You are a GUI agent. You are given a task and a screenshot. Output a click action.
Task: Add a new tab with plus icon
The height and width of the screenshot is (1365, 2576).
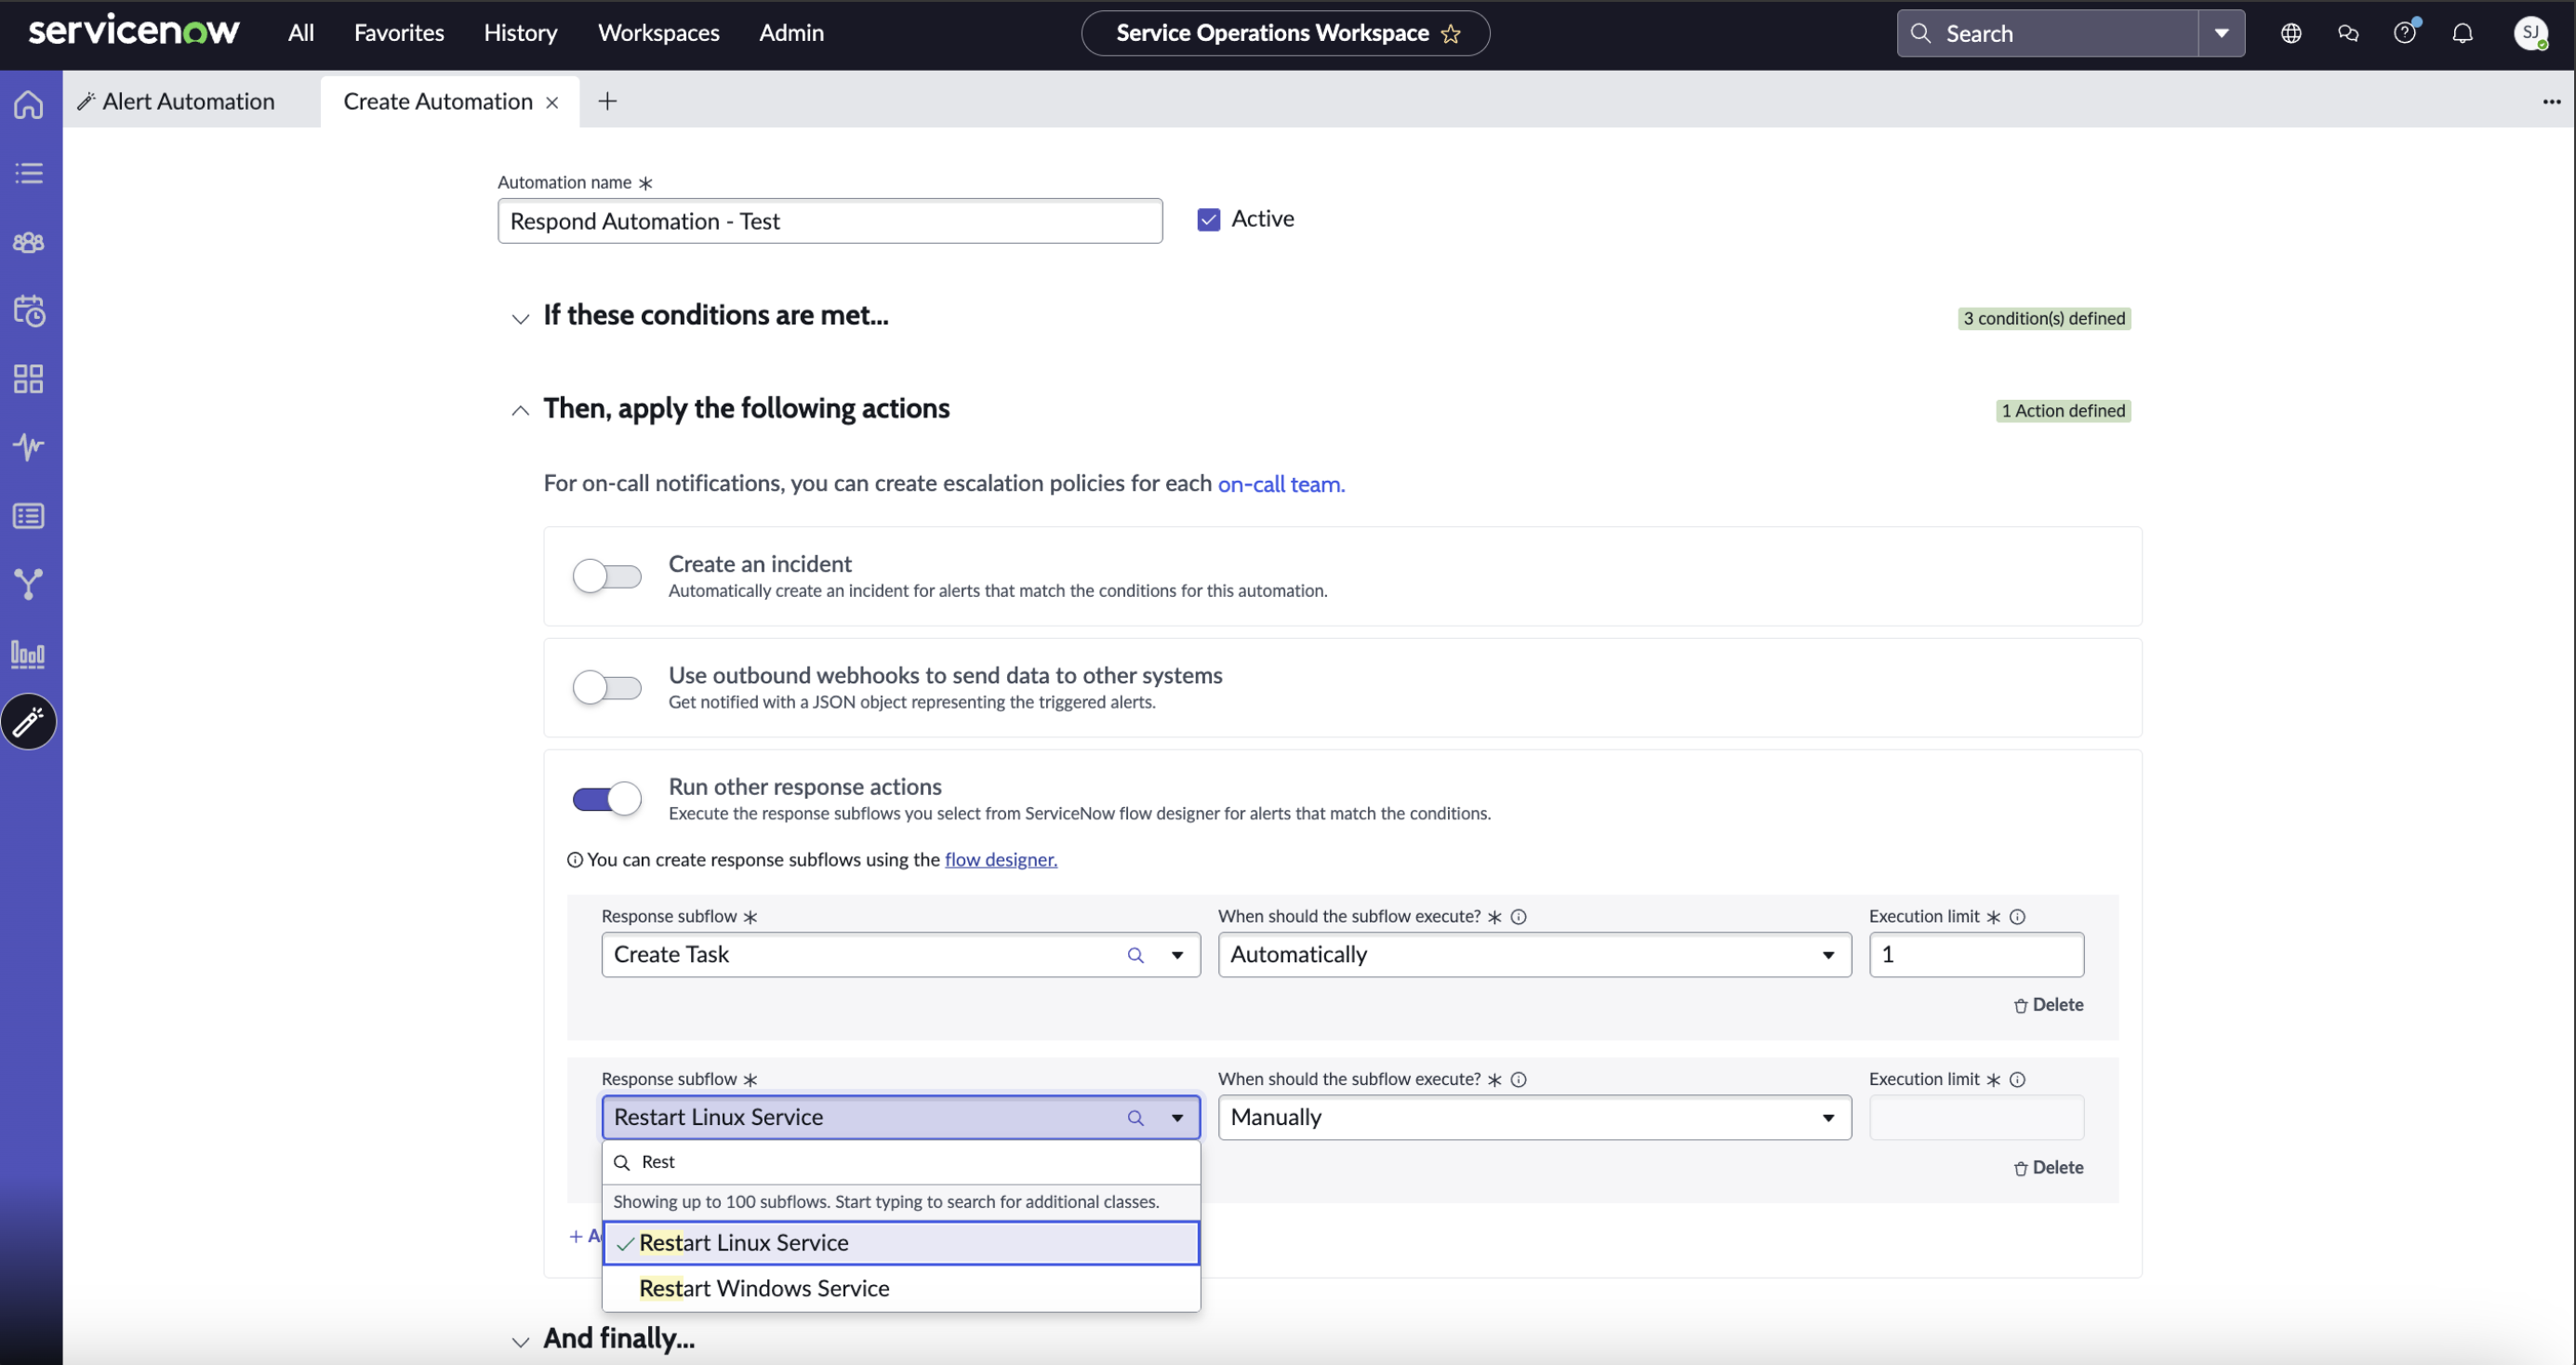click(x=607, y=101)
